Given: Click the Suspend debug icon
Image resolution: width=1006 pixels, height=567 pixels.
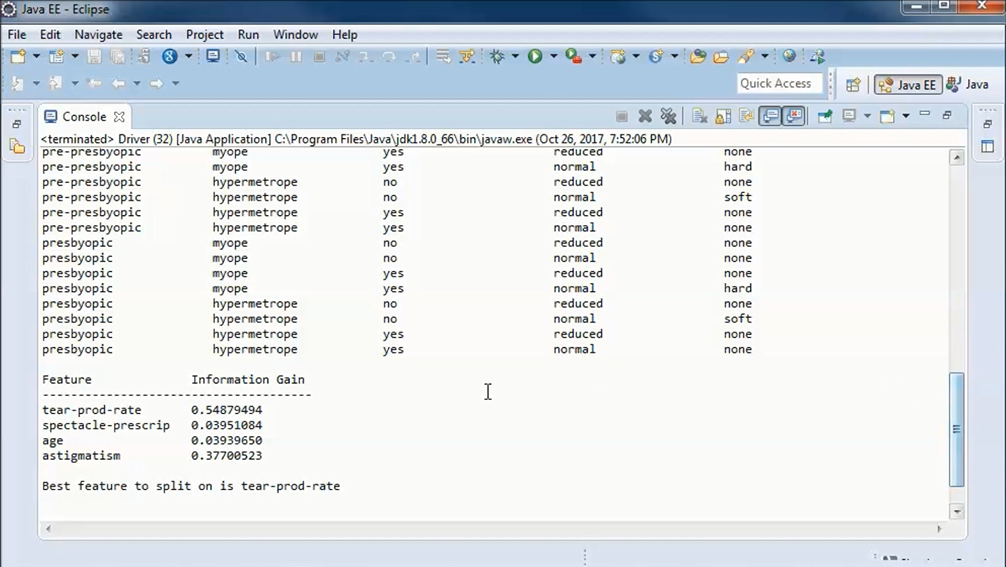Looking at the screenshot, I should pos(296,56).
